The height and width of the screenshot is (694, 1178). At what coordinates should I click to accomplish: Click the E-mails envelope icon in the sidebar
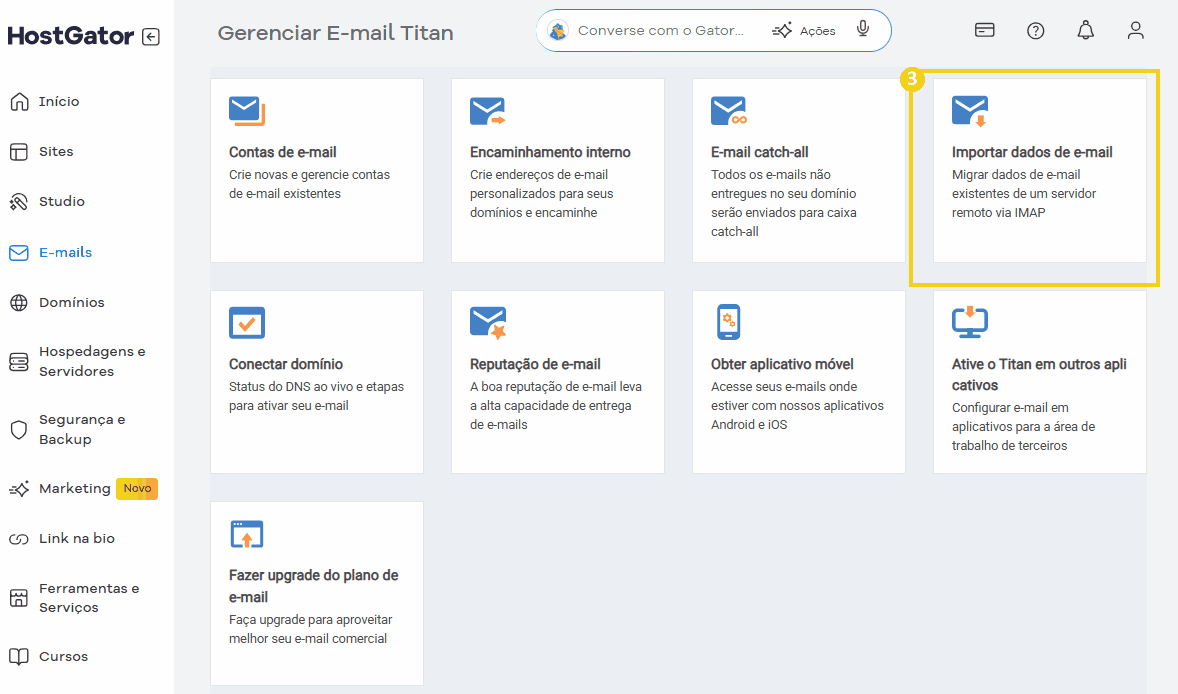(19, 252)
